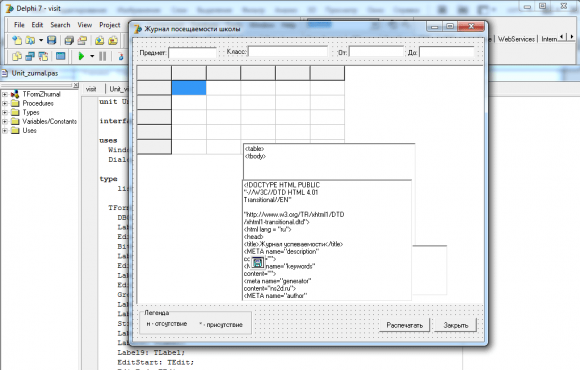
Task: Click the Open file toolbar icon
Action: [30, 40]
